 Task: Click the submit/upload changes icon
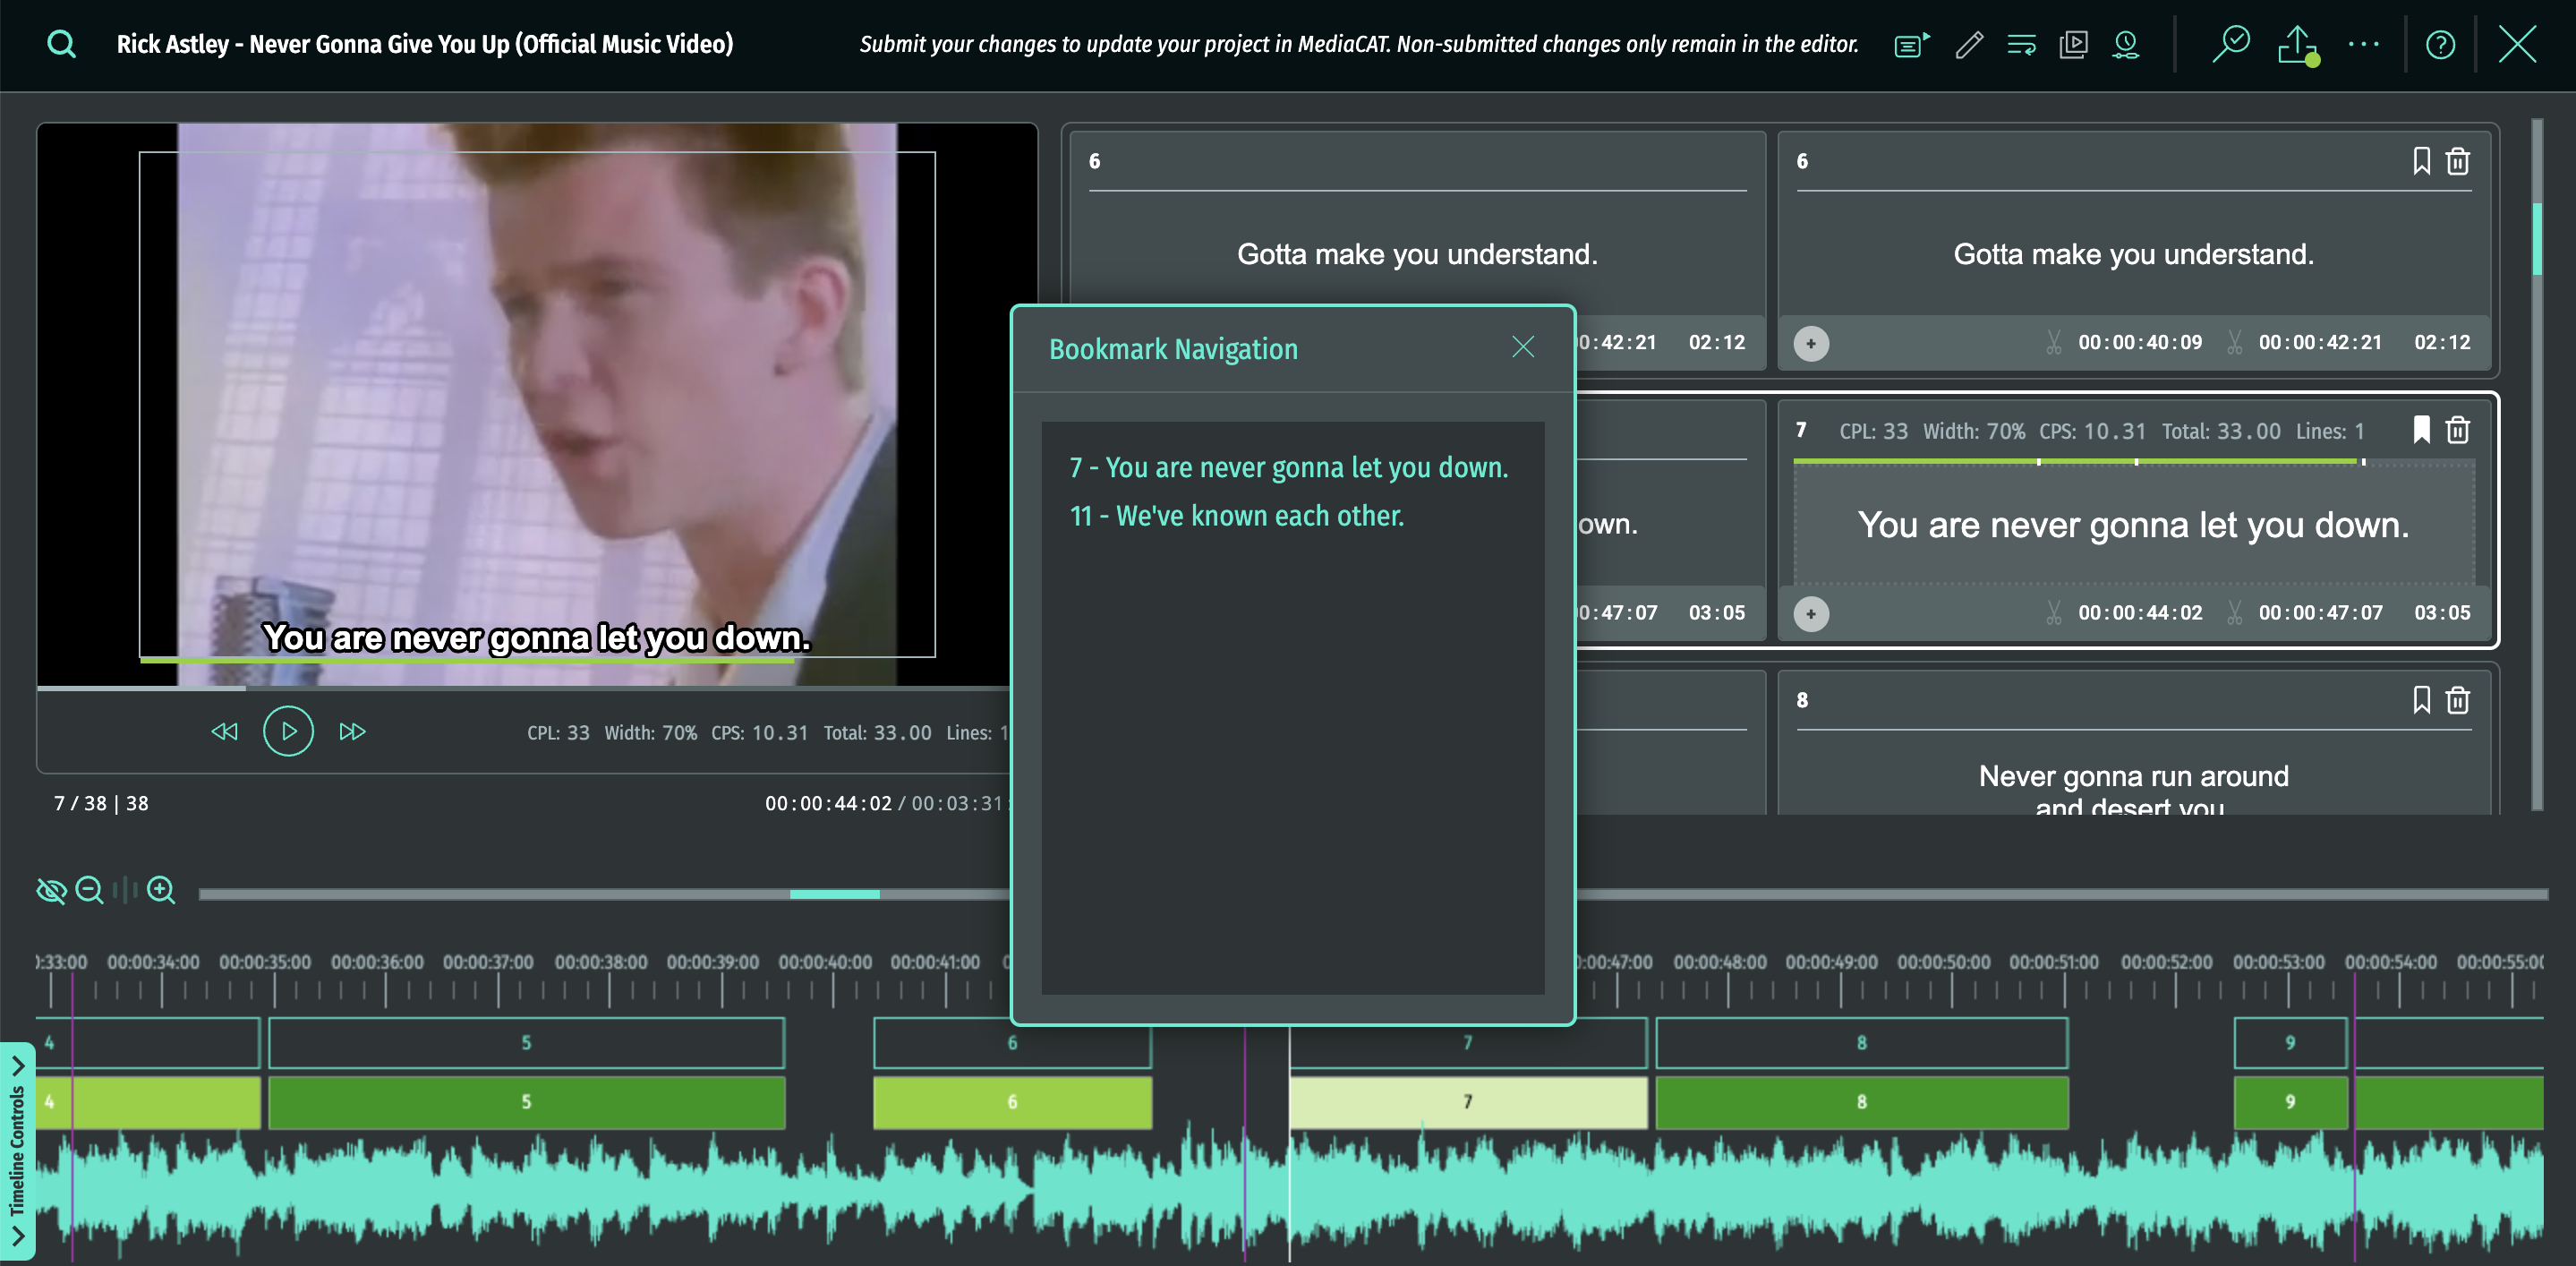pos(2297,44)
